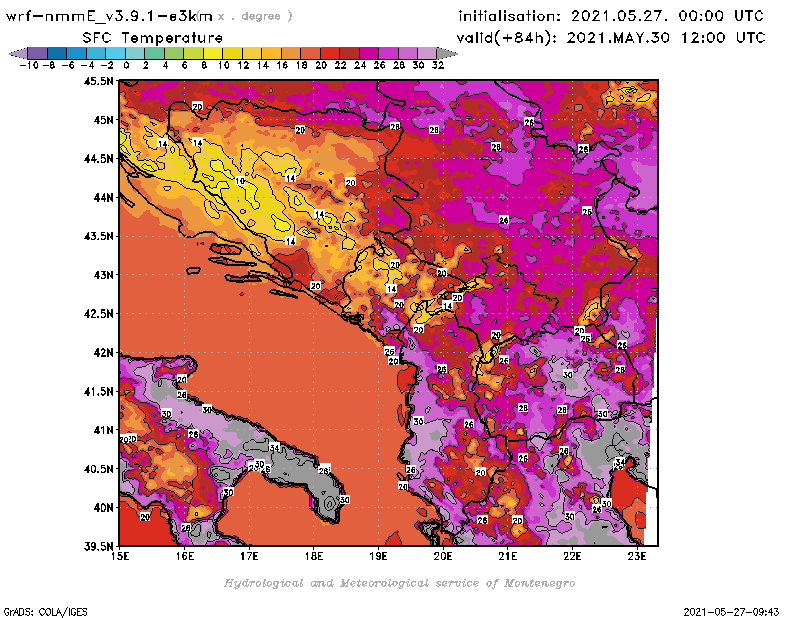
Task: Click the '39.5N' latitude label
Action: point(98,547)
